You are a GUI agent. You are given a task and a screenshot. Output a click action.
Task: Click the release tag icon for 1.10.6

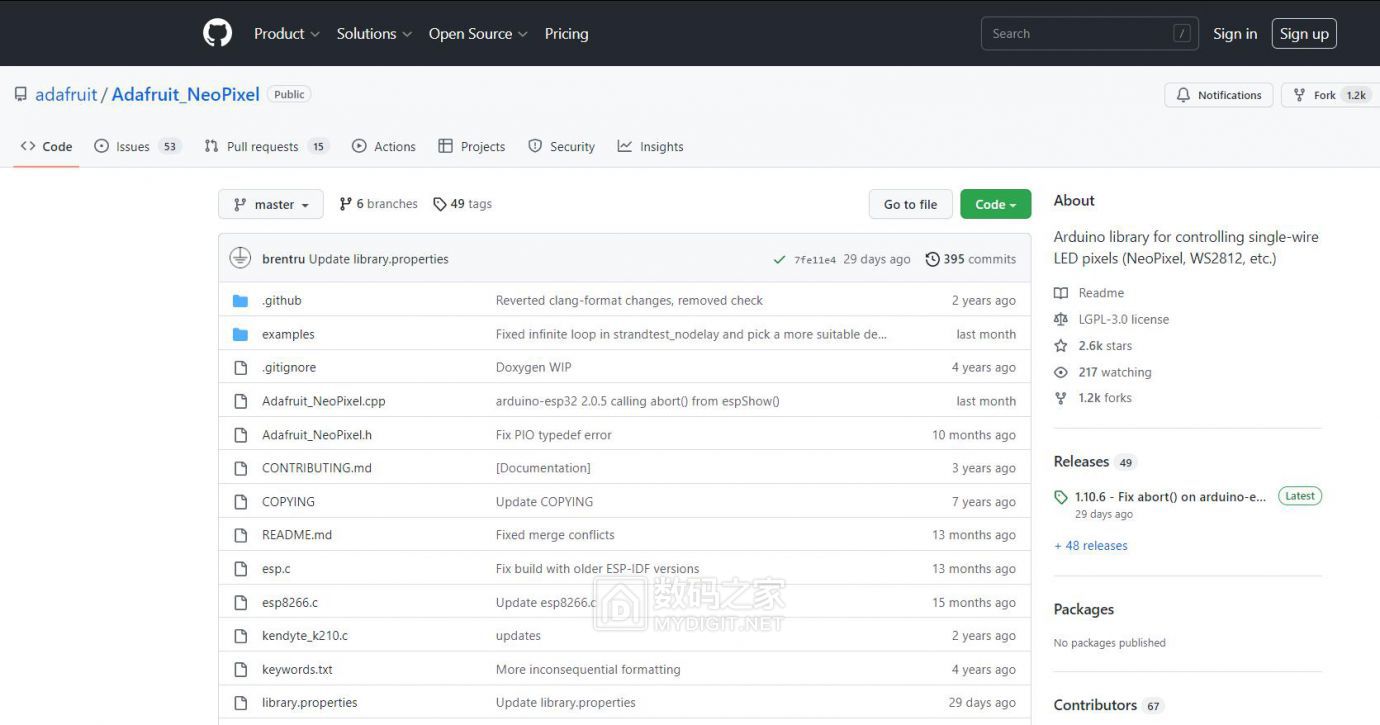tap(1061, 497)
